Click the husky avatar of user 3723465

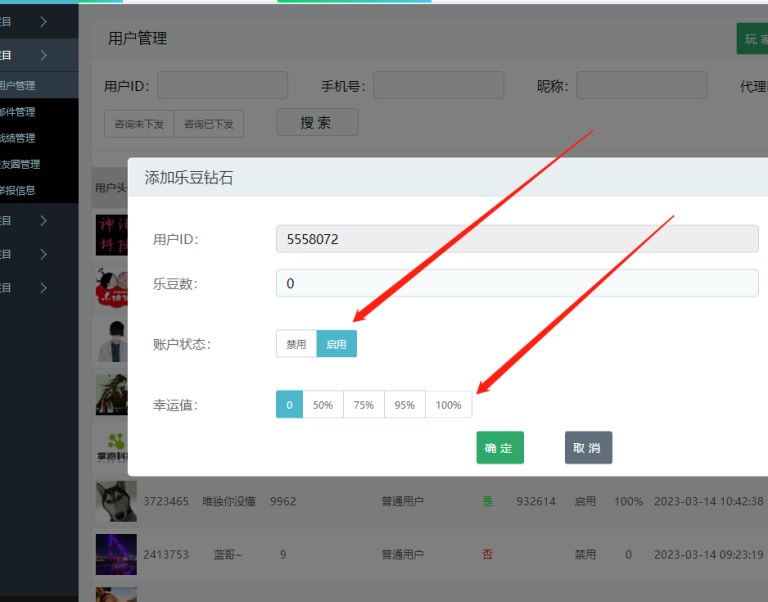[116, 501]
